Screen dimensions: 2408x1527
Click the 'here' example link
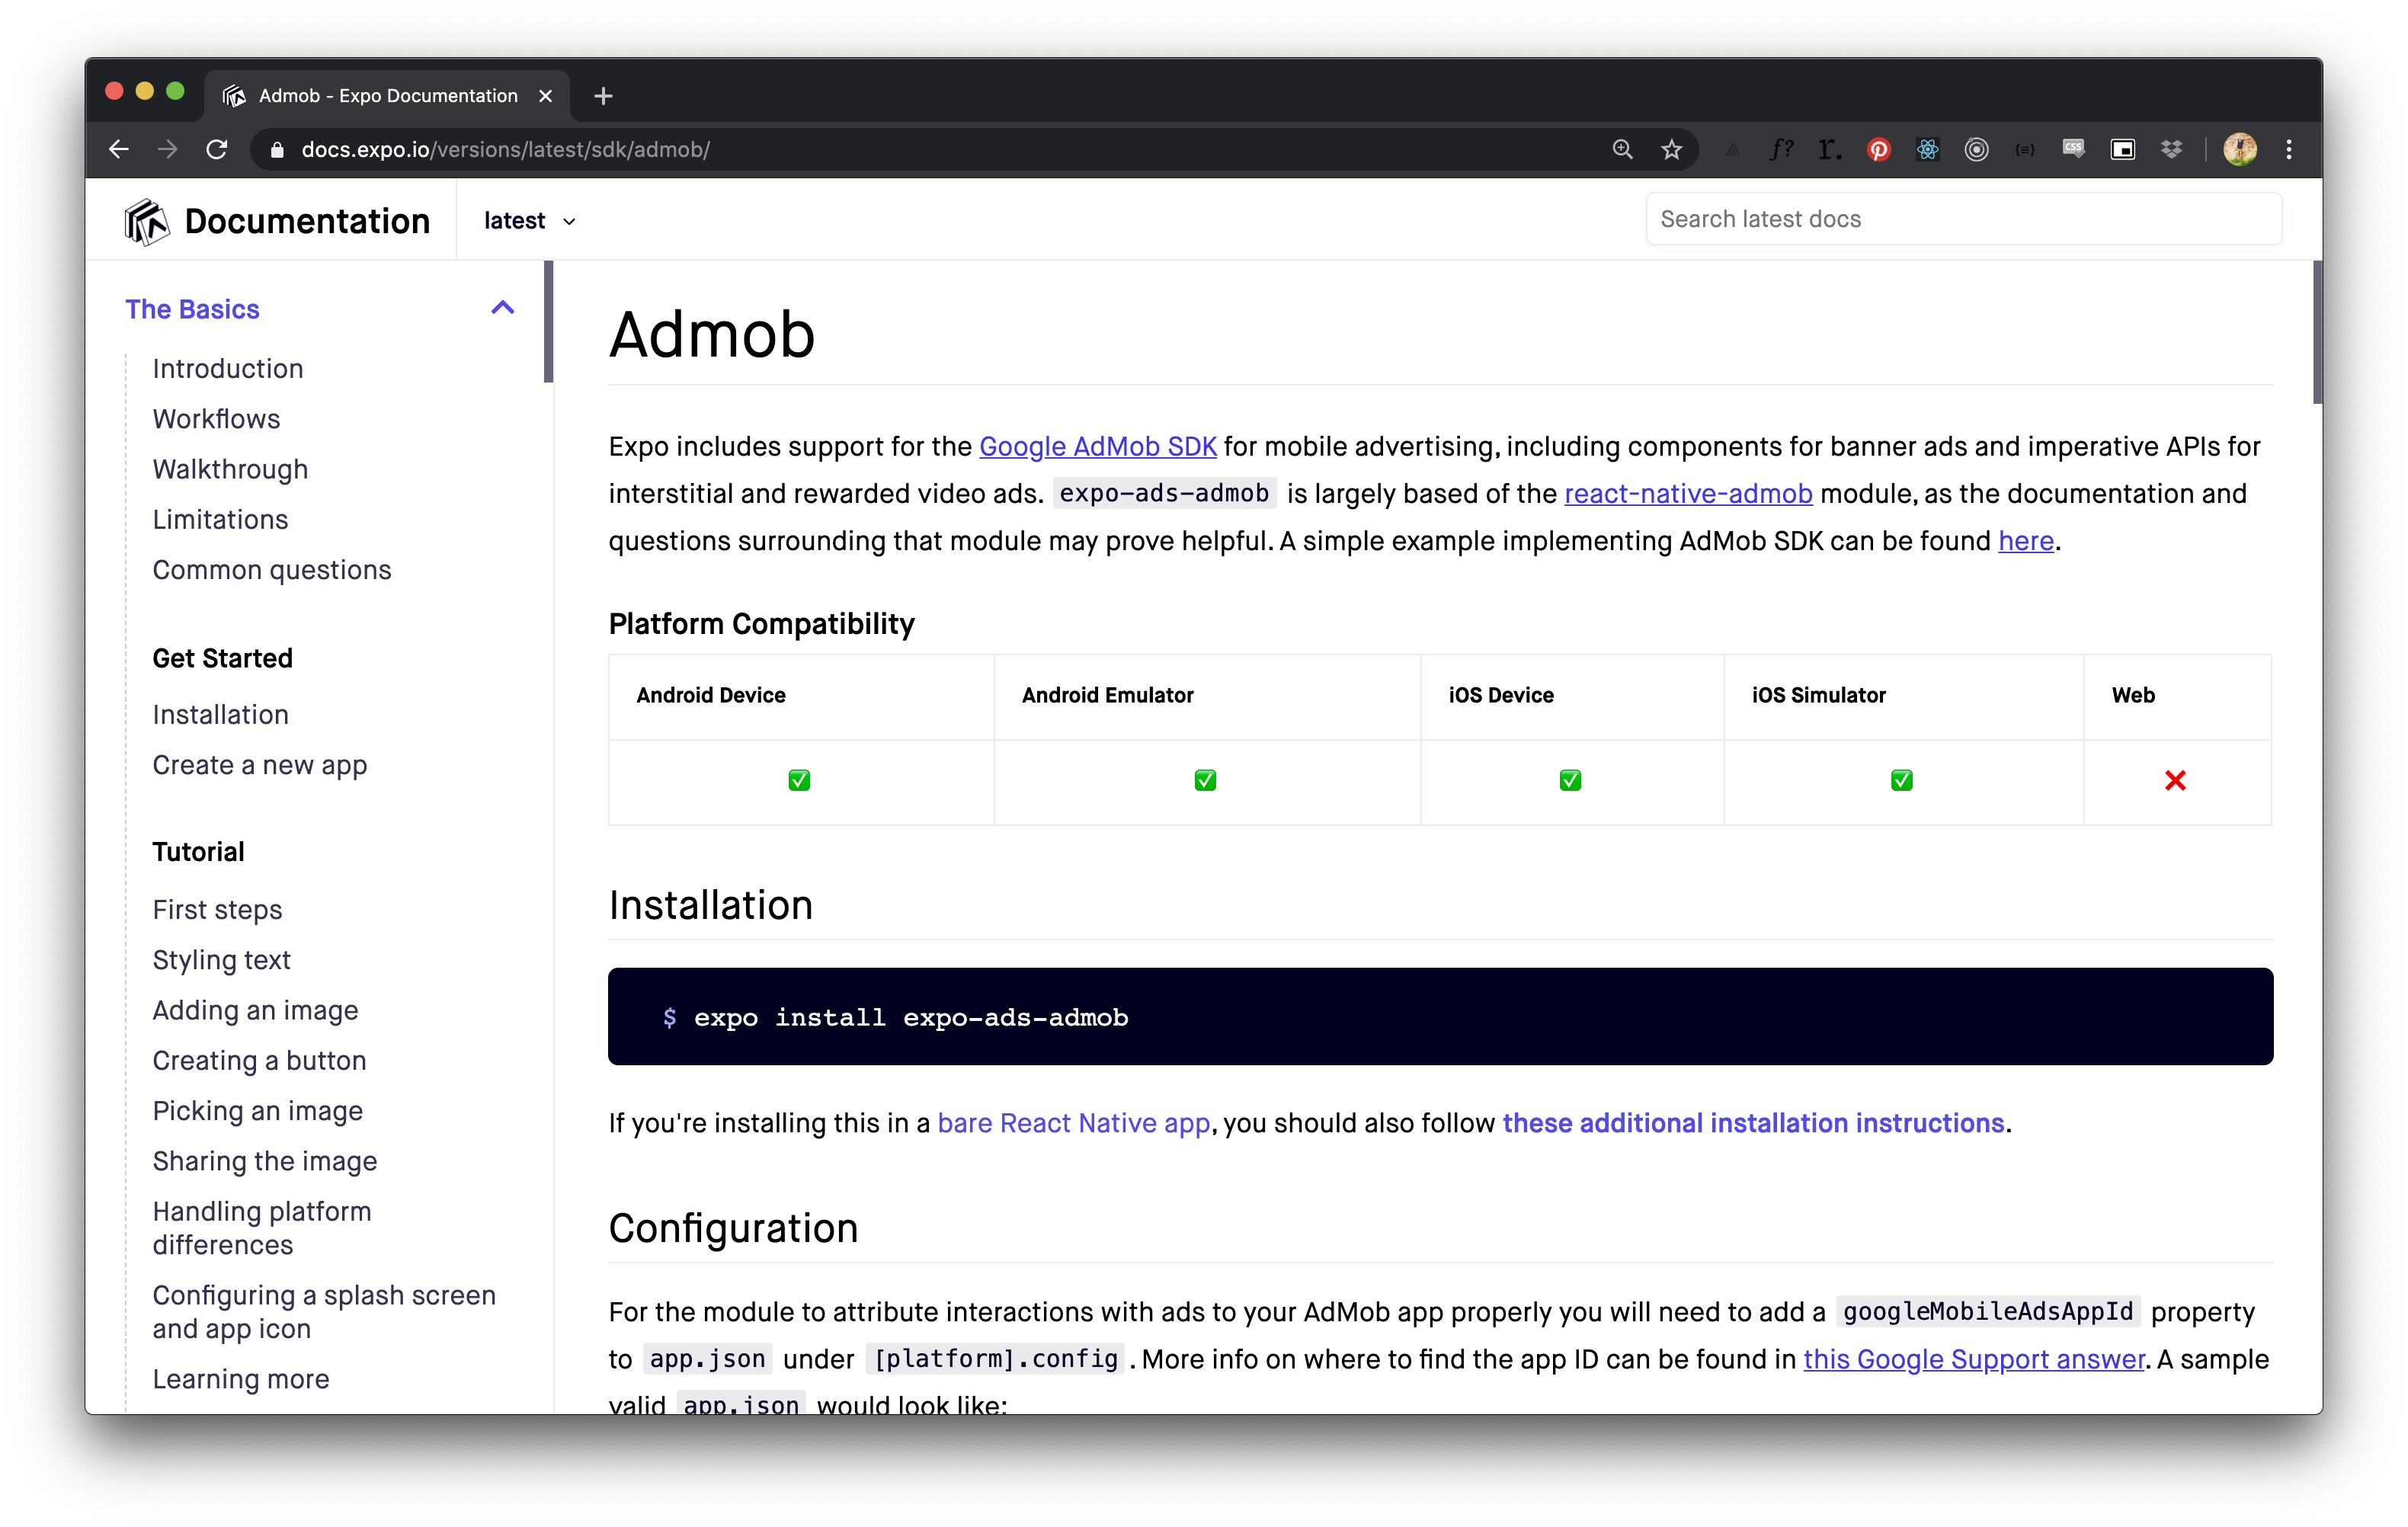pos(2025,540)
